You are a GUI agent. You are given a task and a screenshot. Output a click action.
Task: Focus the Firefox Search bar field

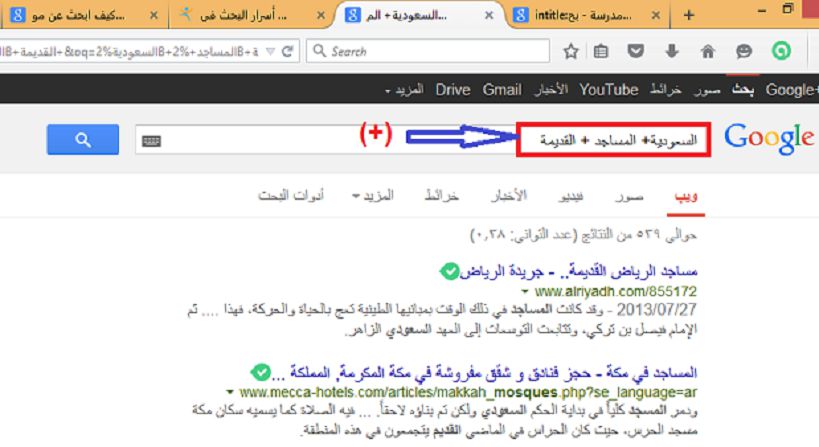[428, 51]
